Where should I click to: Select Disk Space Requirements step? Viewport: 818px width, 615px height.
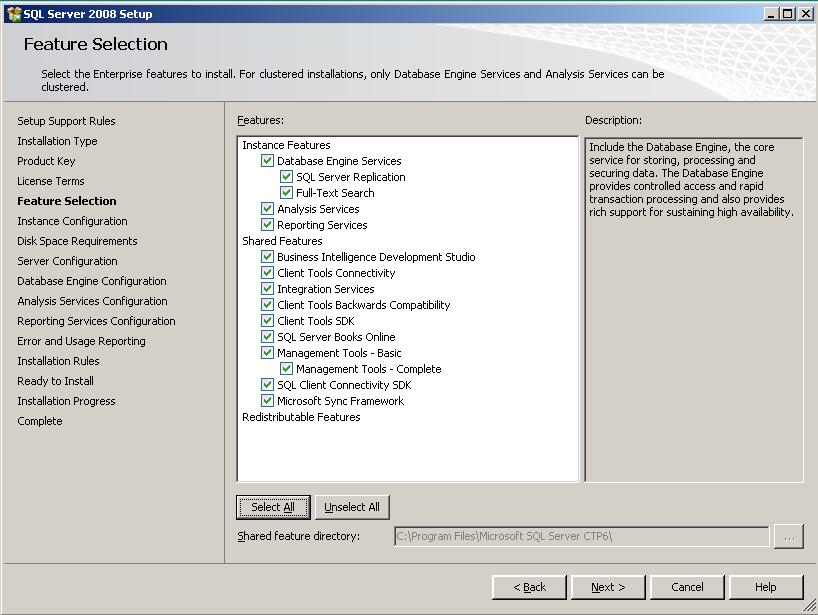77,241
